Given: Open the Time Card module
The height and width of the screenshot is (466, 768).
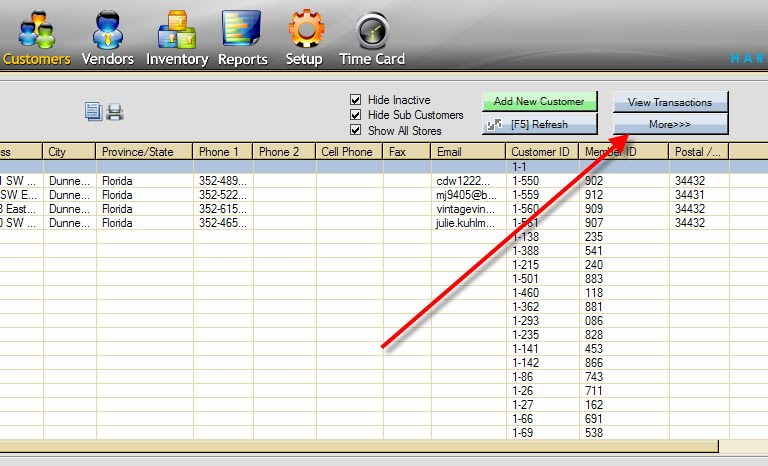Looking at the screenshot, I should coord(372,36).
